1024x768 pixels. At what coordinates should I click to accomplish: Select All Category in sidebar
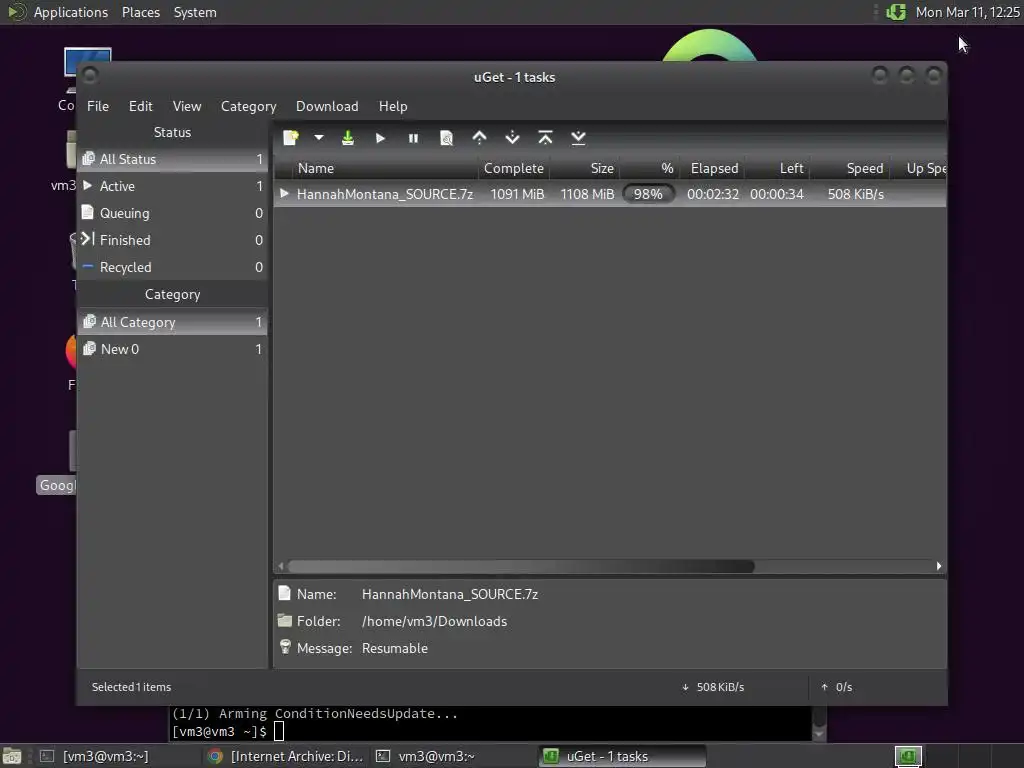(172, 322)
